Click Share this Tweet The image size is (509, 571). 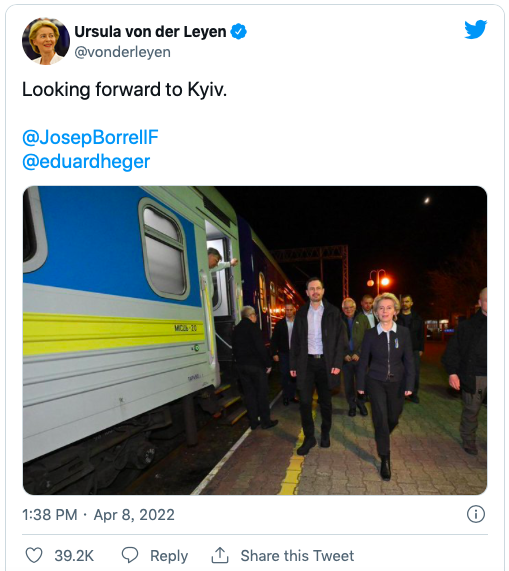(x=297, y=556)
